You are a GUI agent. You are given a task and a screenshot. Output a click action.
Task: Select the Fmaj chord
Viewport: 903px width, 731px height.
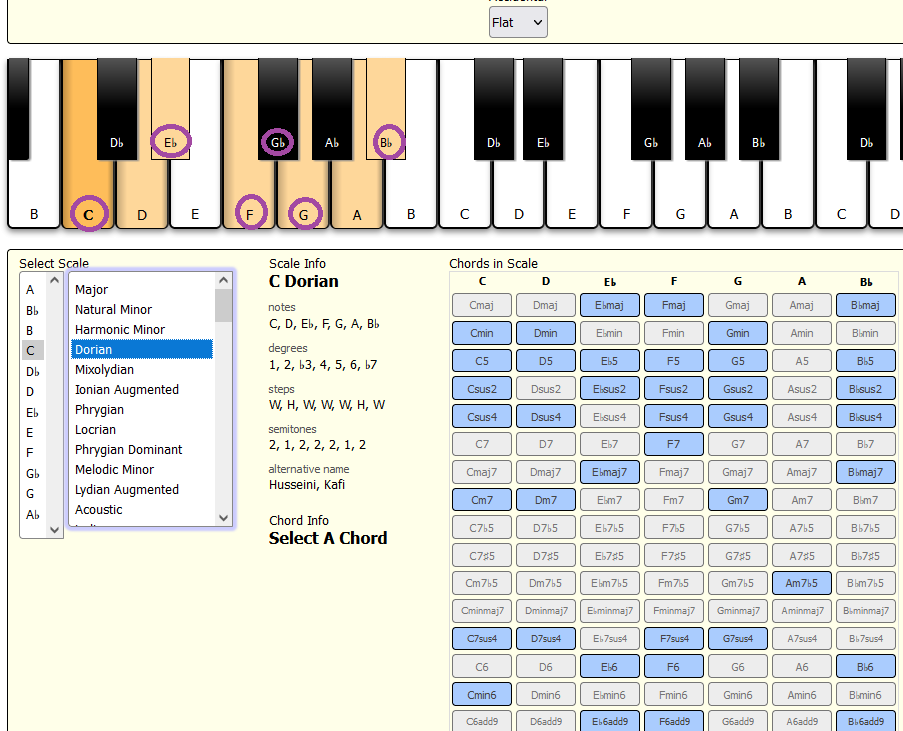click(673, 305)
